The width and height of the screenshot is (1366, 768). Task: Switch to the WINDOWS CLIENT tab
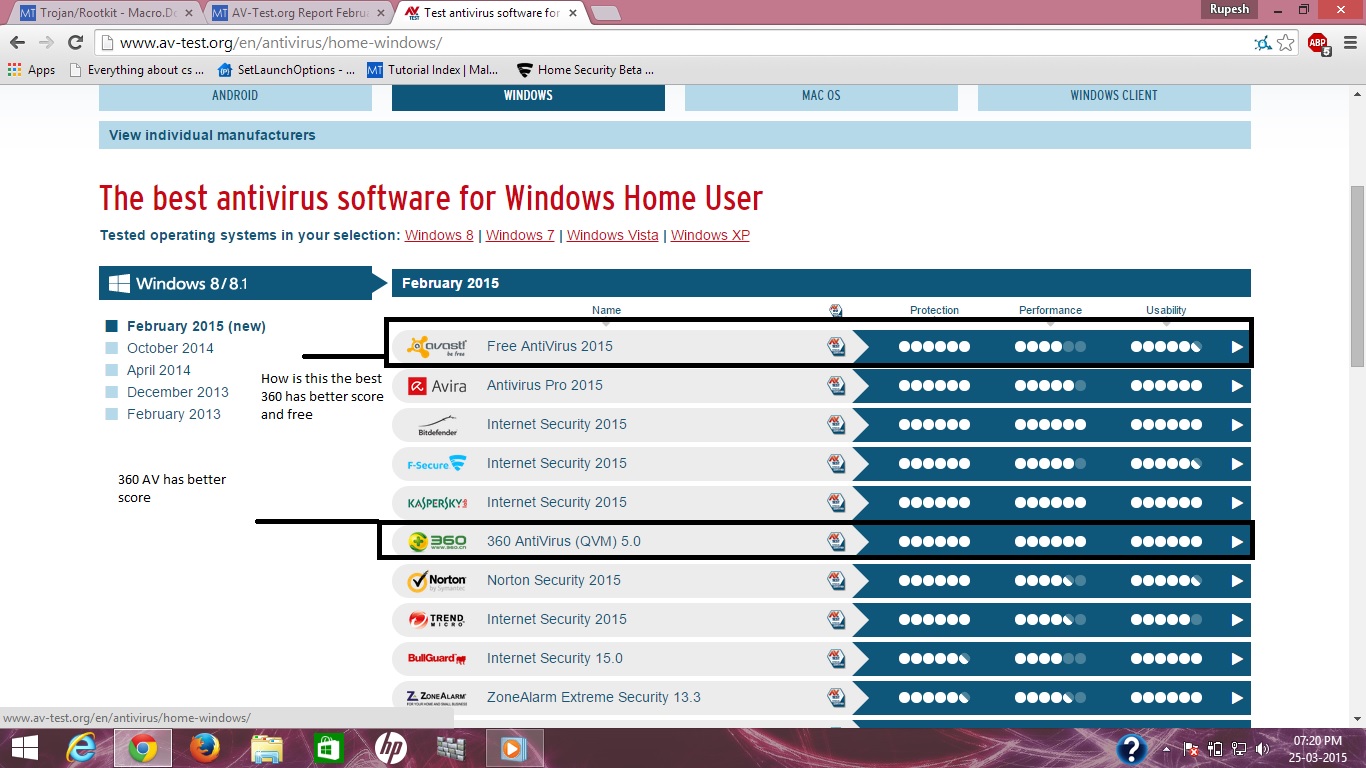point(1114,96)
